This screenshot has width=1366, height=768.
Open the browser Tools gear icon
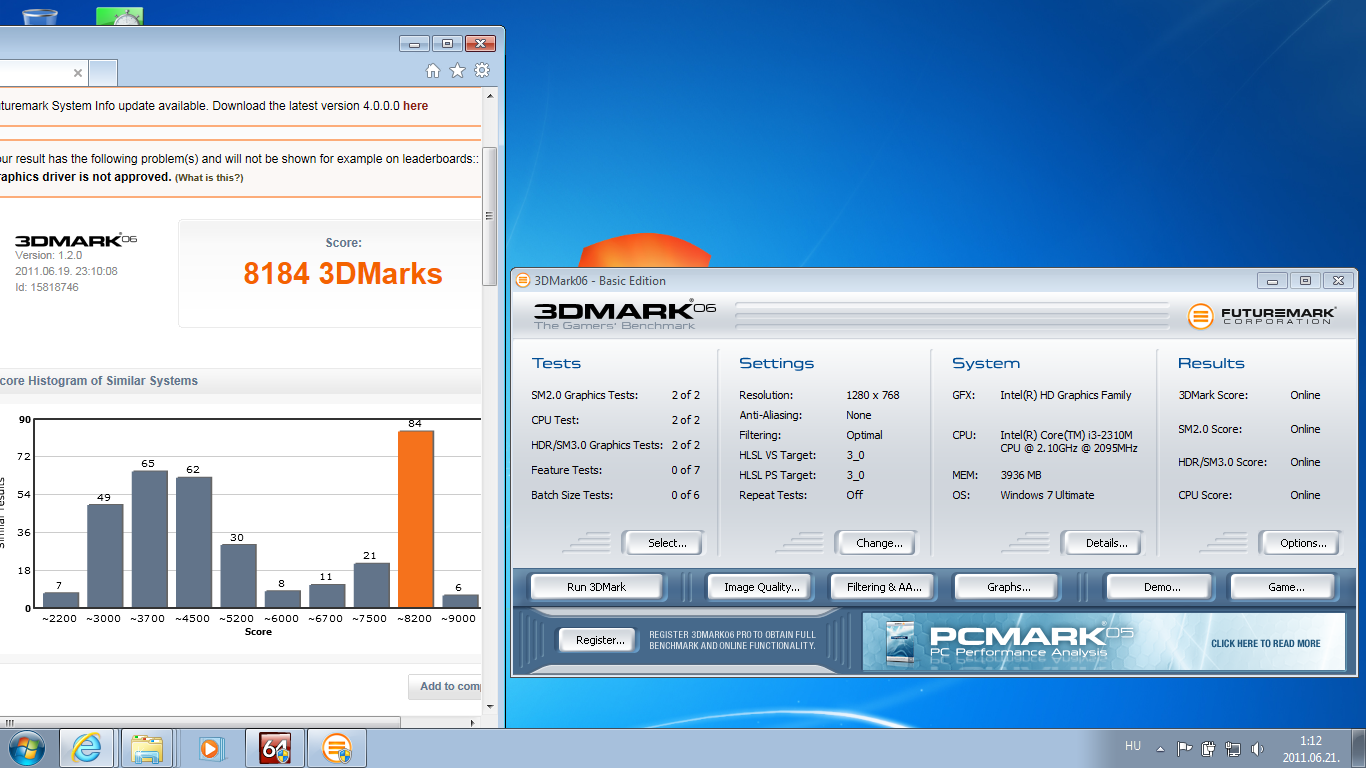482,70
